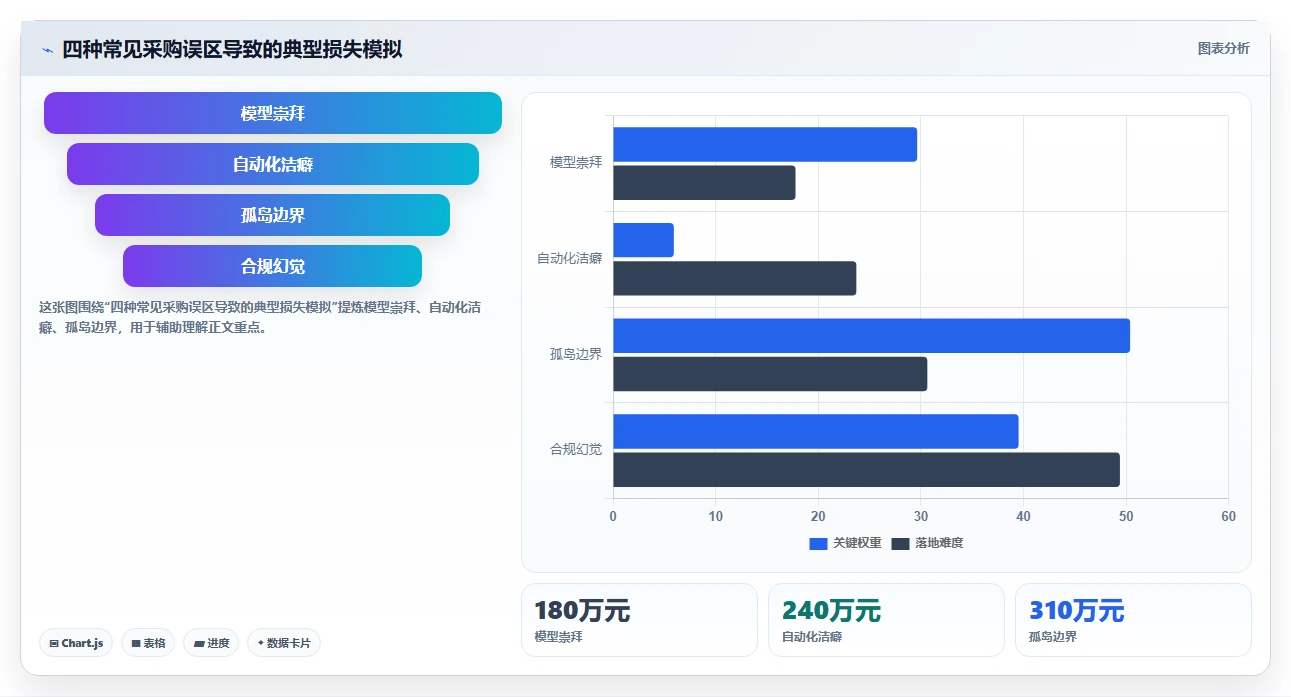1291x697 pixels.
Task: Click the Chart.js tag chip
Action: point(76,643)
